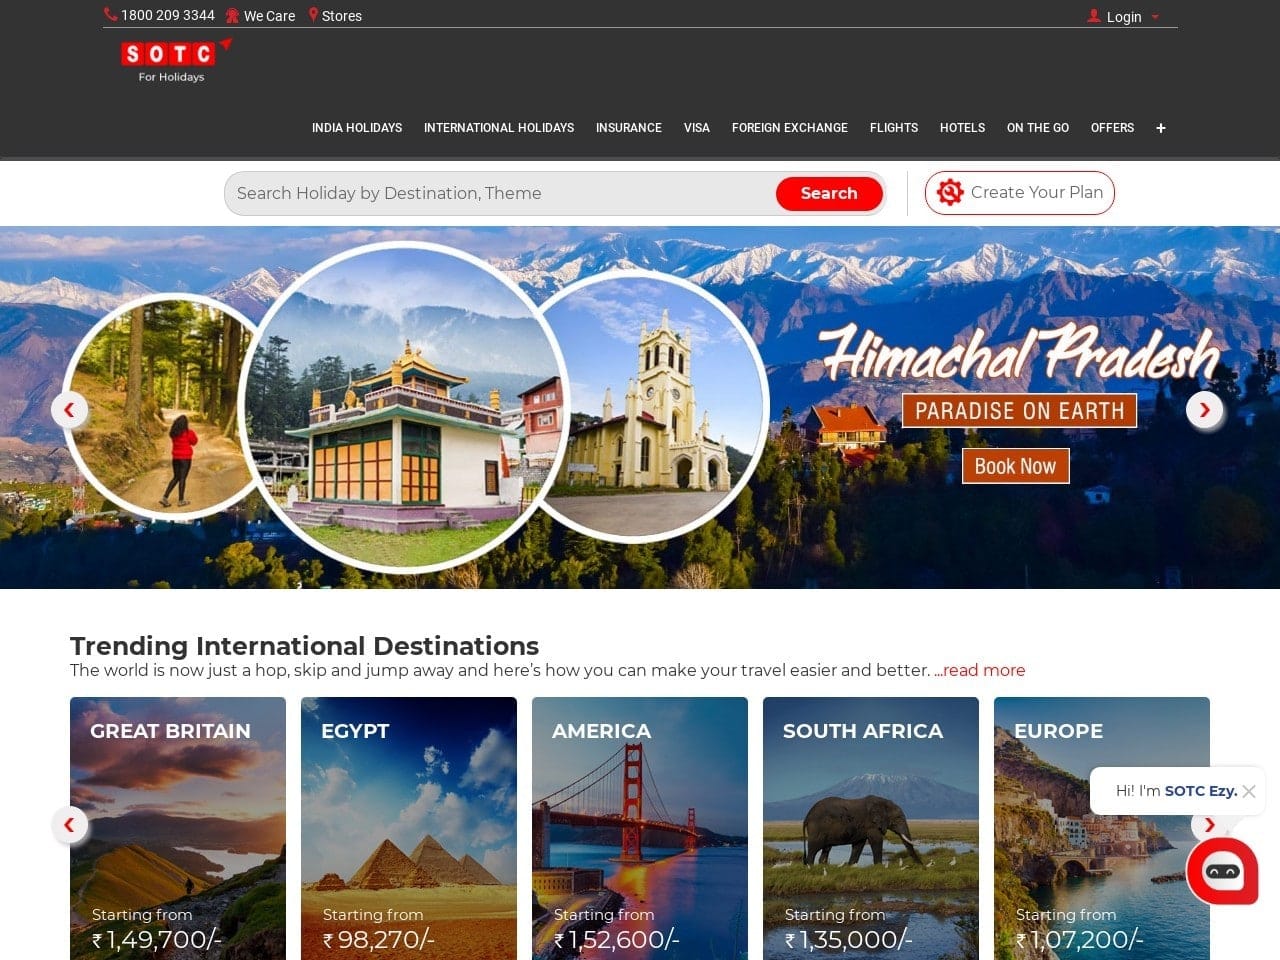Click the We Care link
The image size is (1280, 960).
click(269, 16)
